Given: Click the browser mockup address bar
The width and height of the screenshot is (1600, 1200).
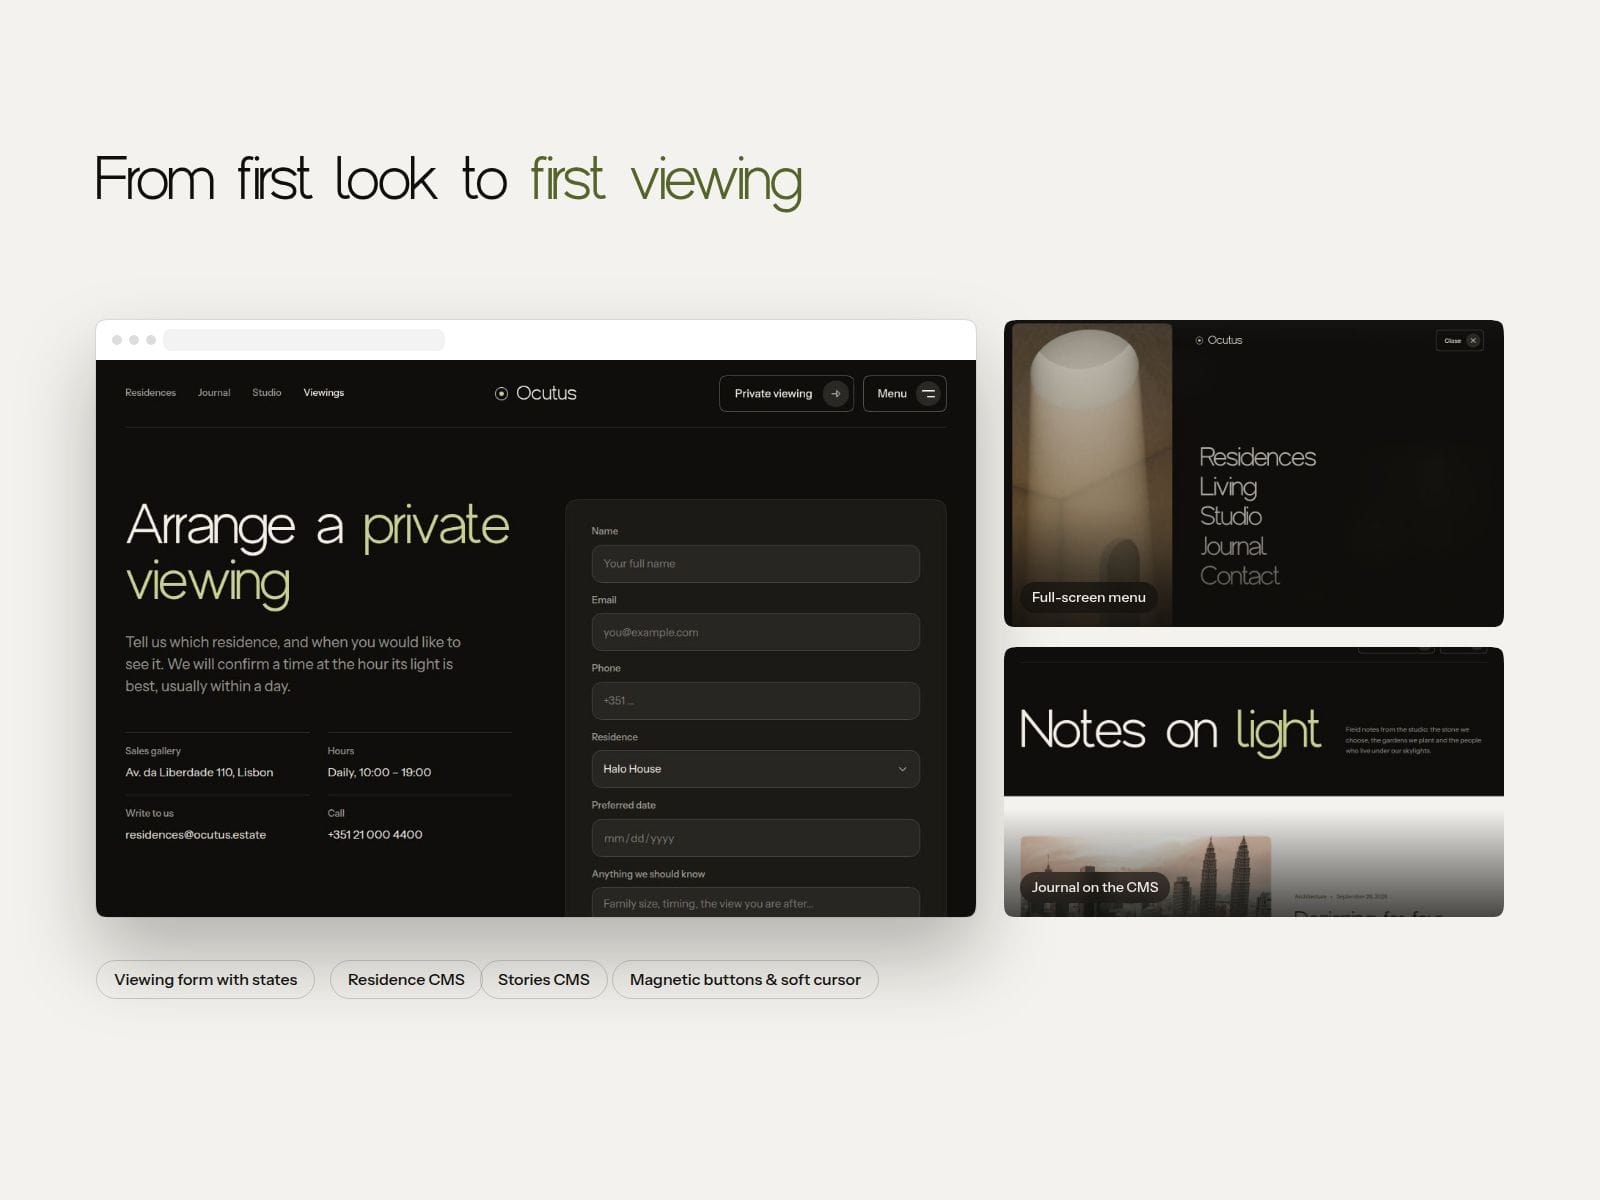Looking at the screenshot, I should 304,340.
